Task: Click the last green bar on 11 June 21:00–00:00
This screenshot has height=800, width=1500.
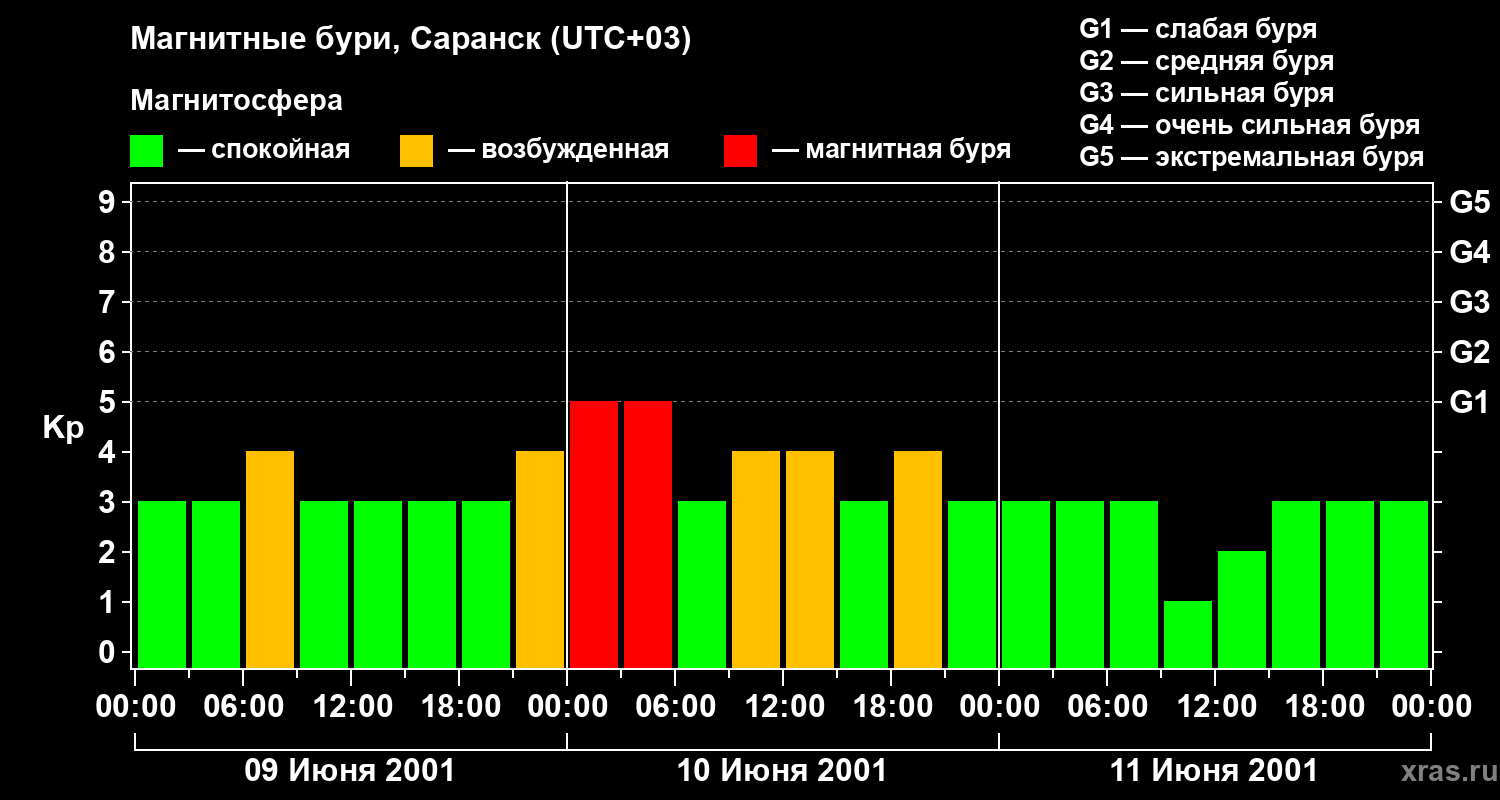Action: pos(1404,584)
